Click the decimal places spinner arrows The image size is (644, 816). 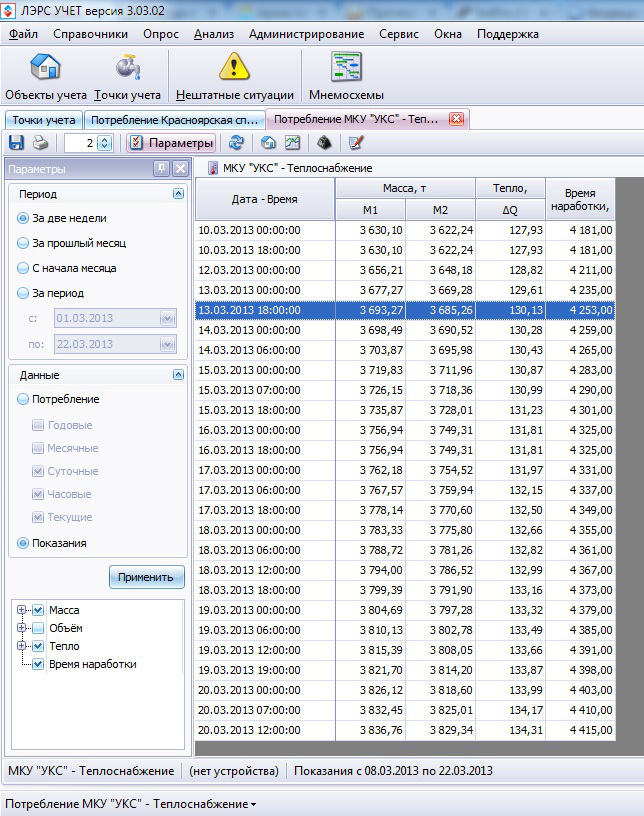(105, 143)
